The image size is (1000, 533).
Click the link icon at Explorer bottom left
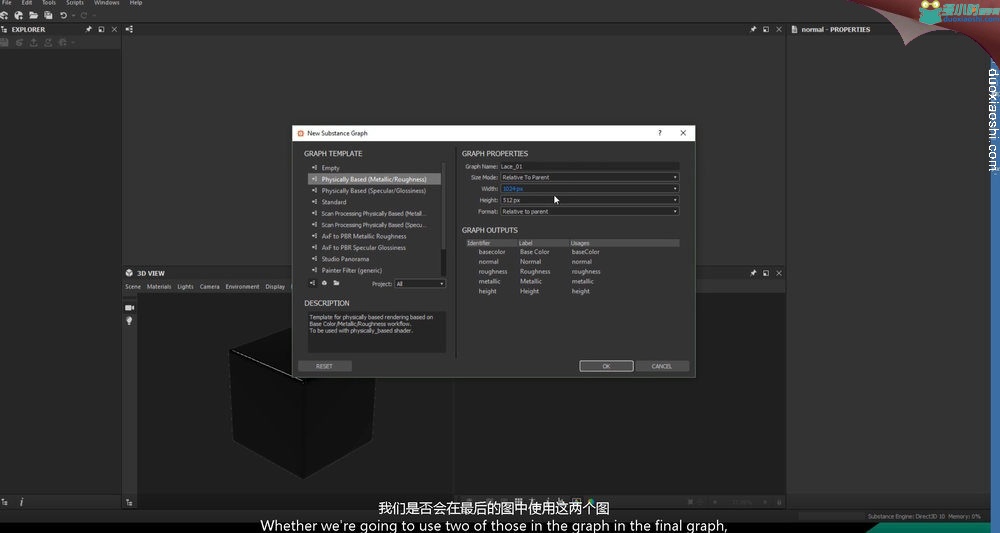click(4, 502)
